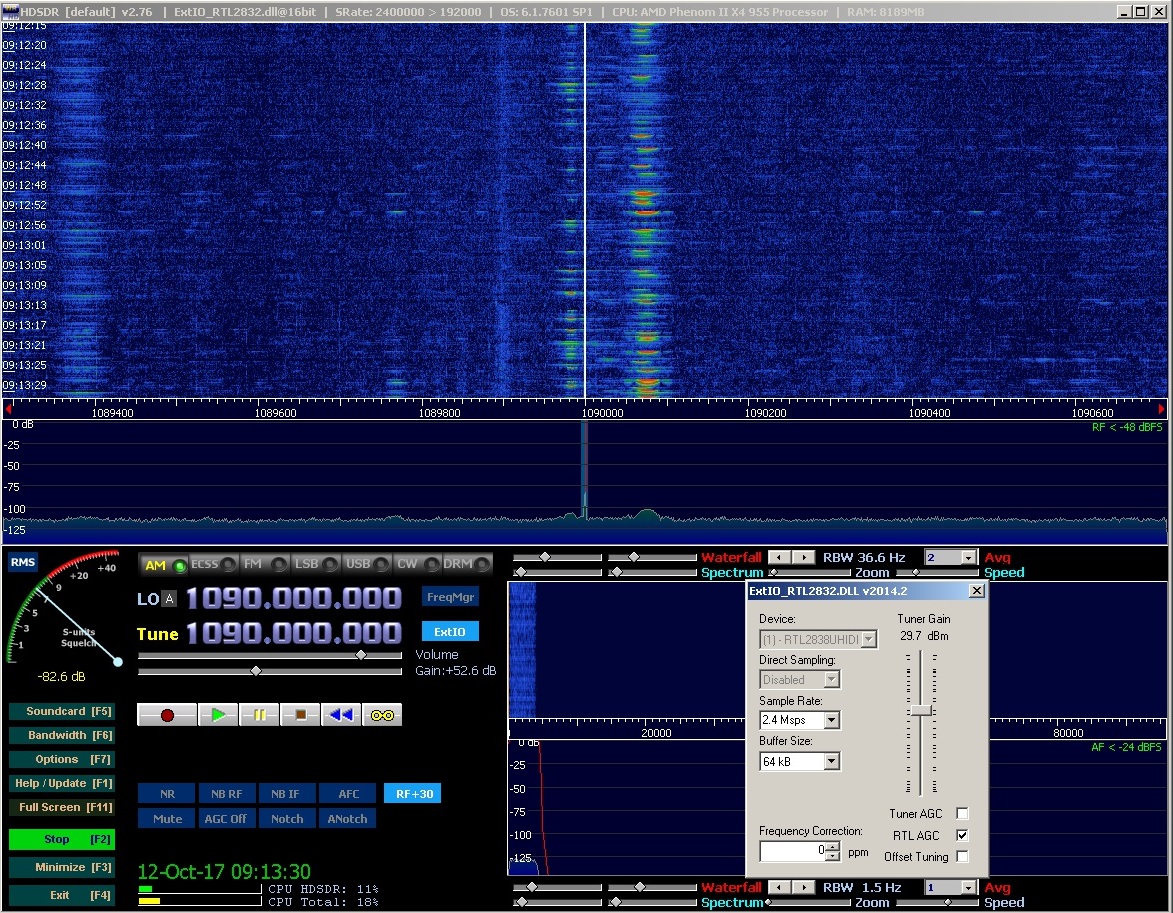Switch to Full Screen [F11]

pos(62,807)
